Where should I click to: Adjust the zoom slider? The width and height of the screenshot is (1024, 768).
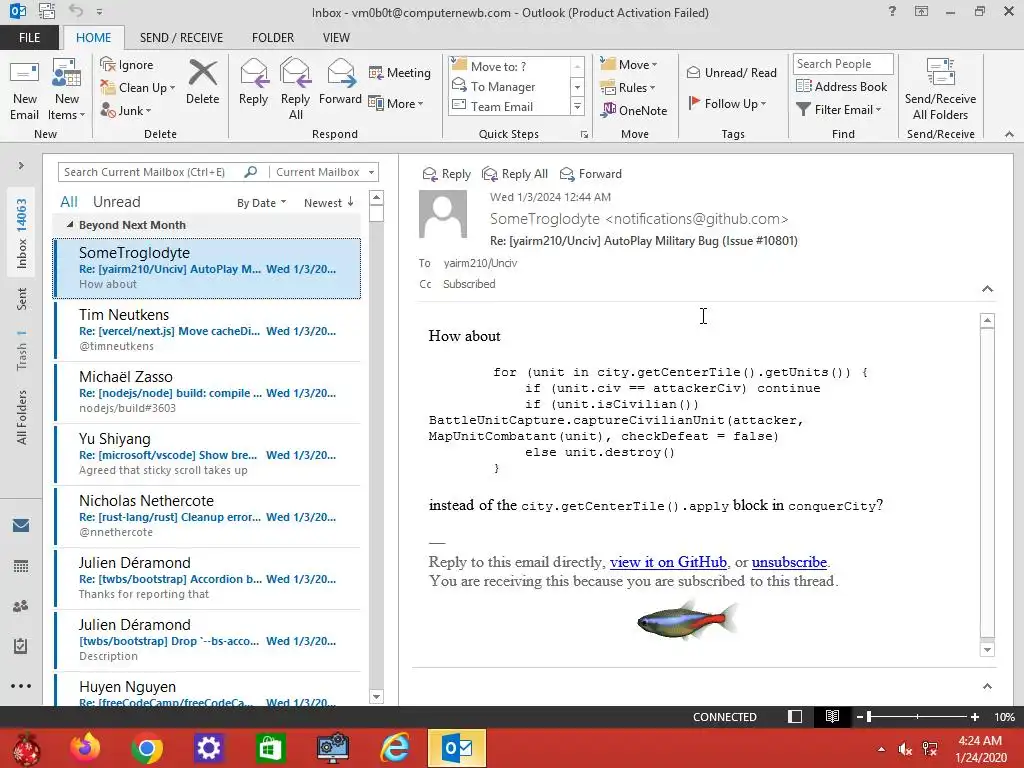coord(918,717)
